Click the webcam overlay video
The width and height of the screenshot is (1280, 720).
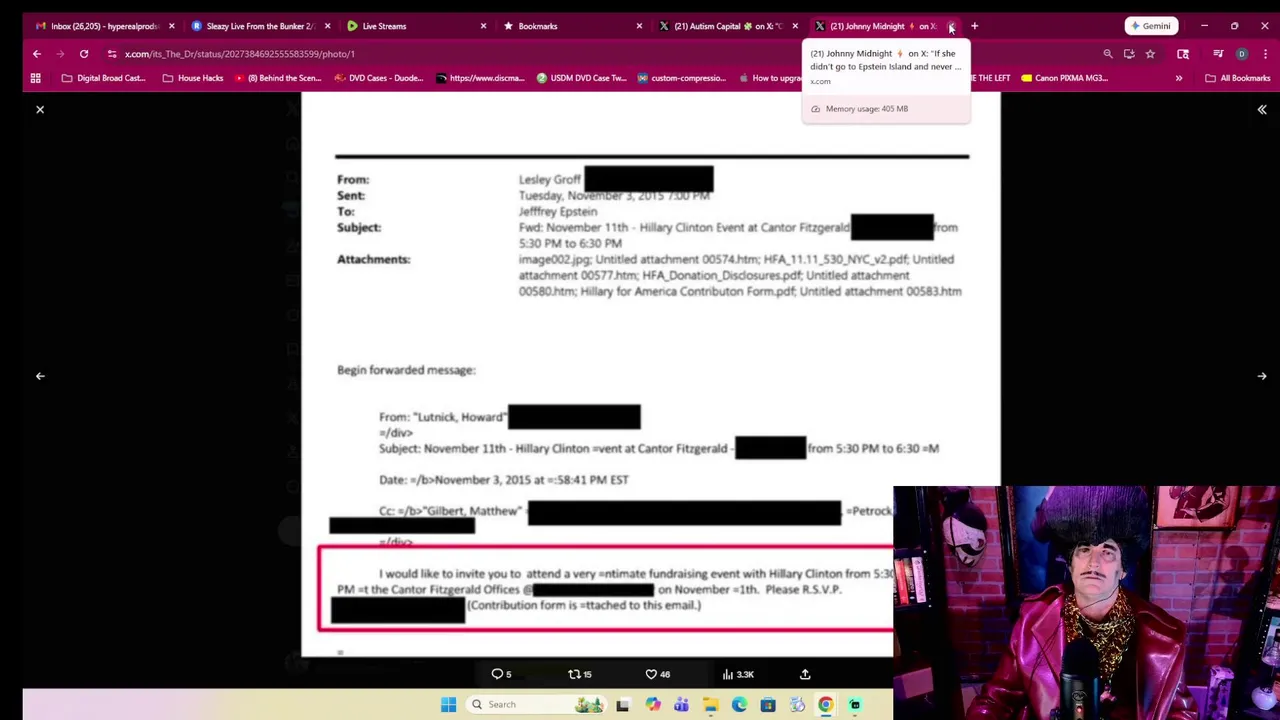pyautogui.click(x=1086, y=603)
